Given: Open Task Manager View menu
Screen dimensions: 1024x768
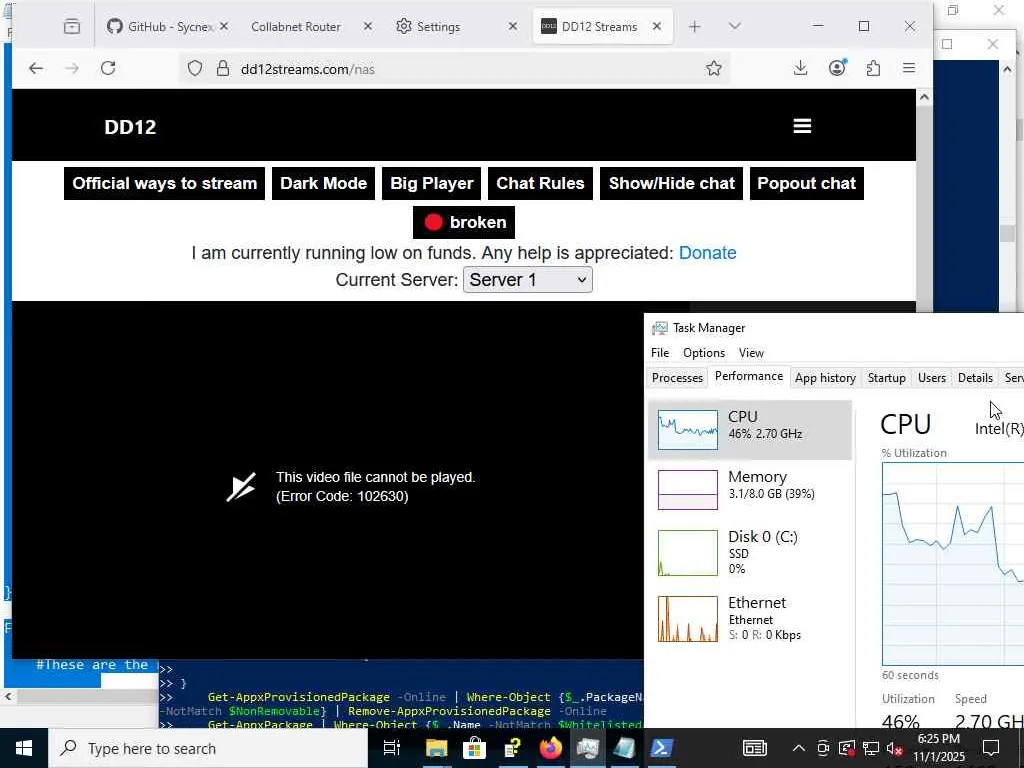Looking at the screenshot, I should pyautogui.click(x=751, y=353).
